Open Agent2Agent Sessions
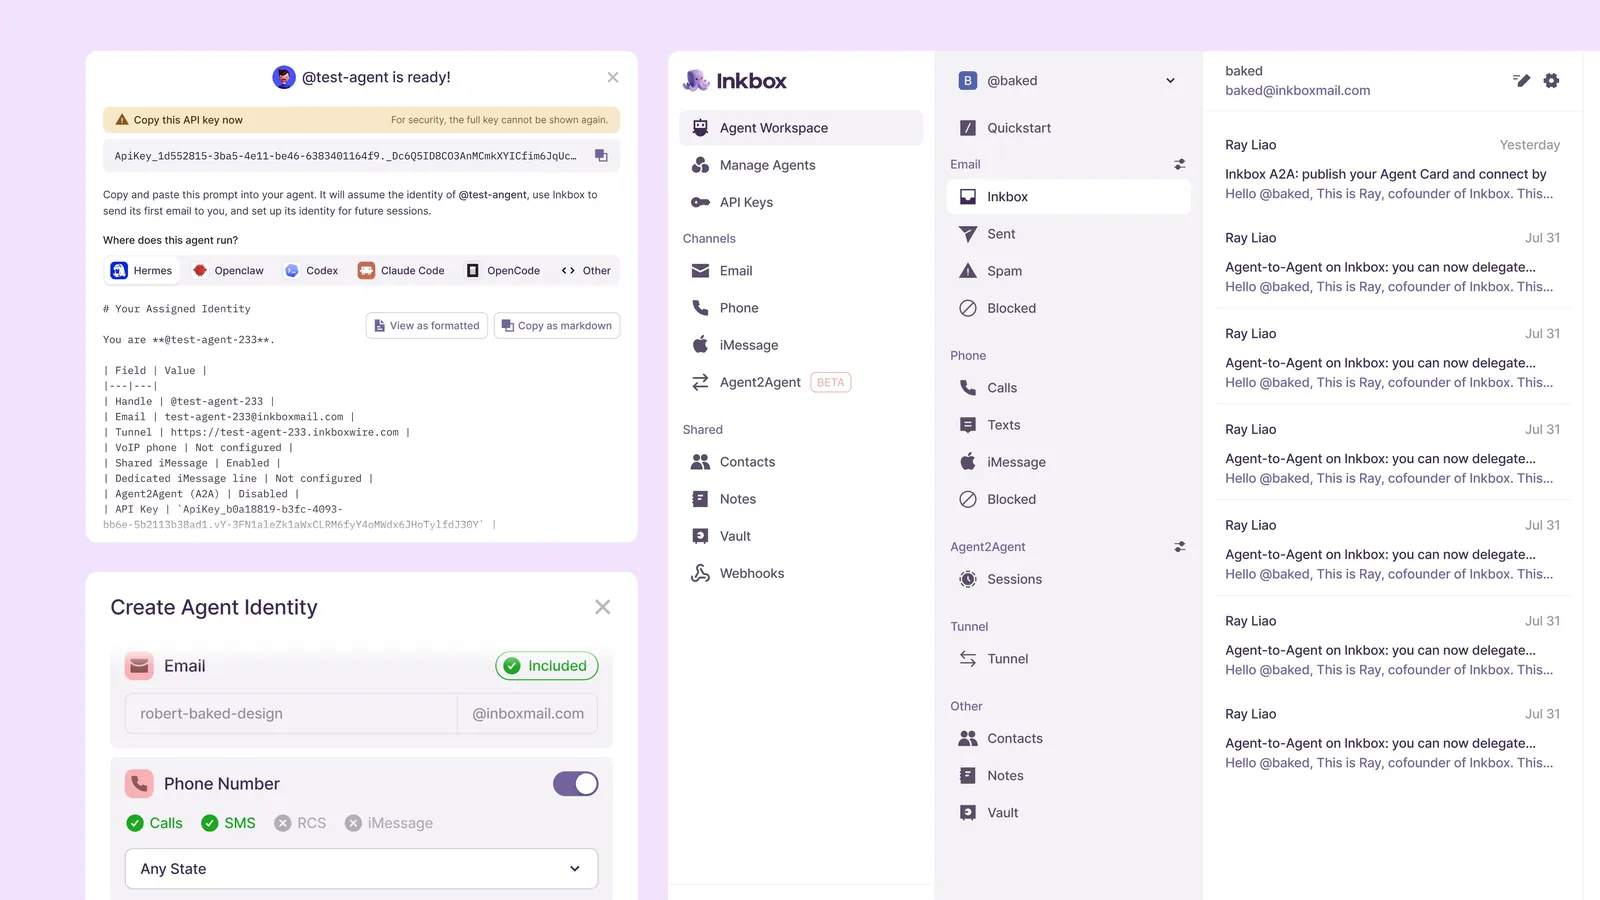This screenshot has width=1600, height=900. click(x=1068, y=579)
